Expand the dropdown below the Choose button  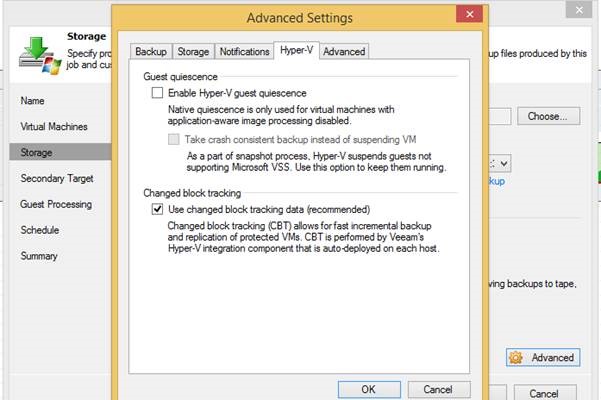click(504, 162)
